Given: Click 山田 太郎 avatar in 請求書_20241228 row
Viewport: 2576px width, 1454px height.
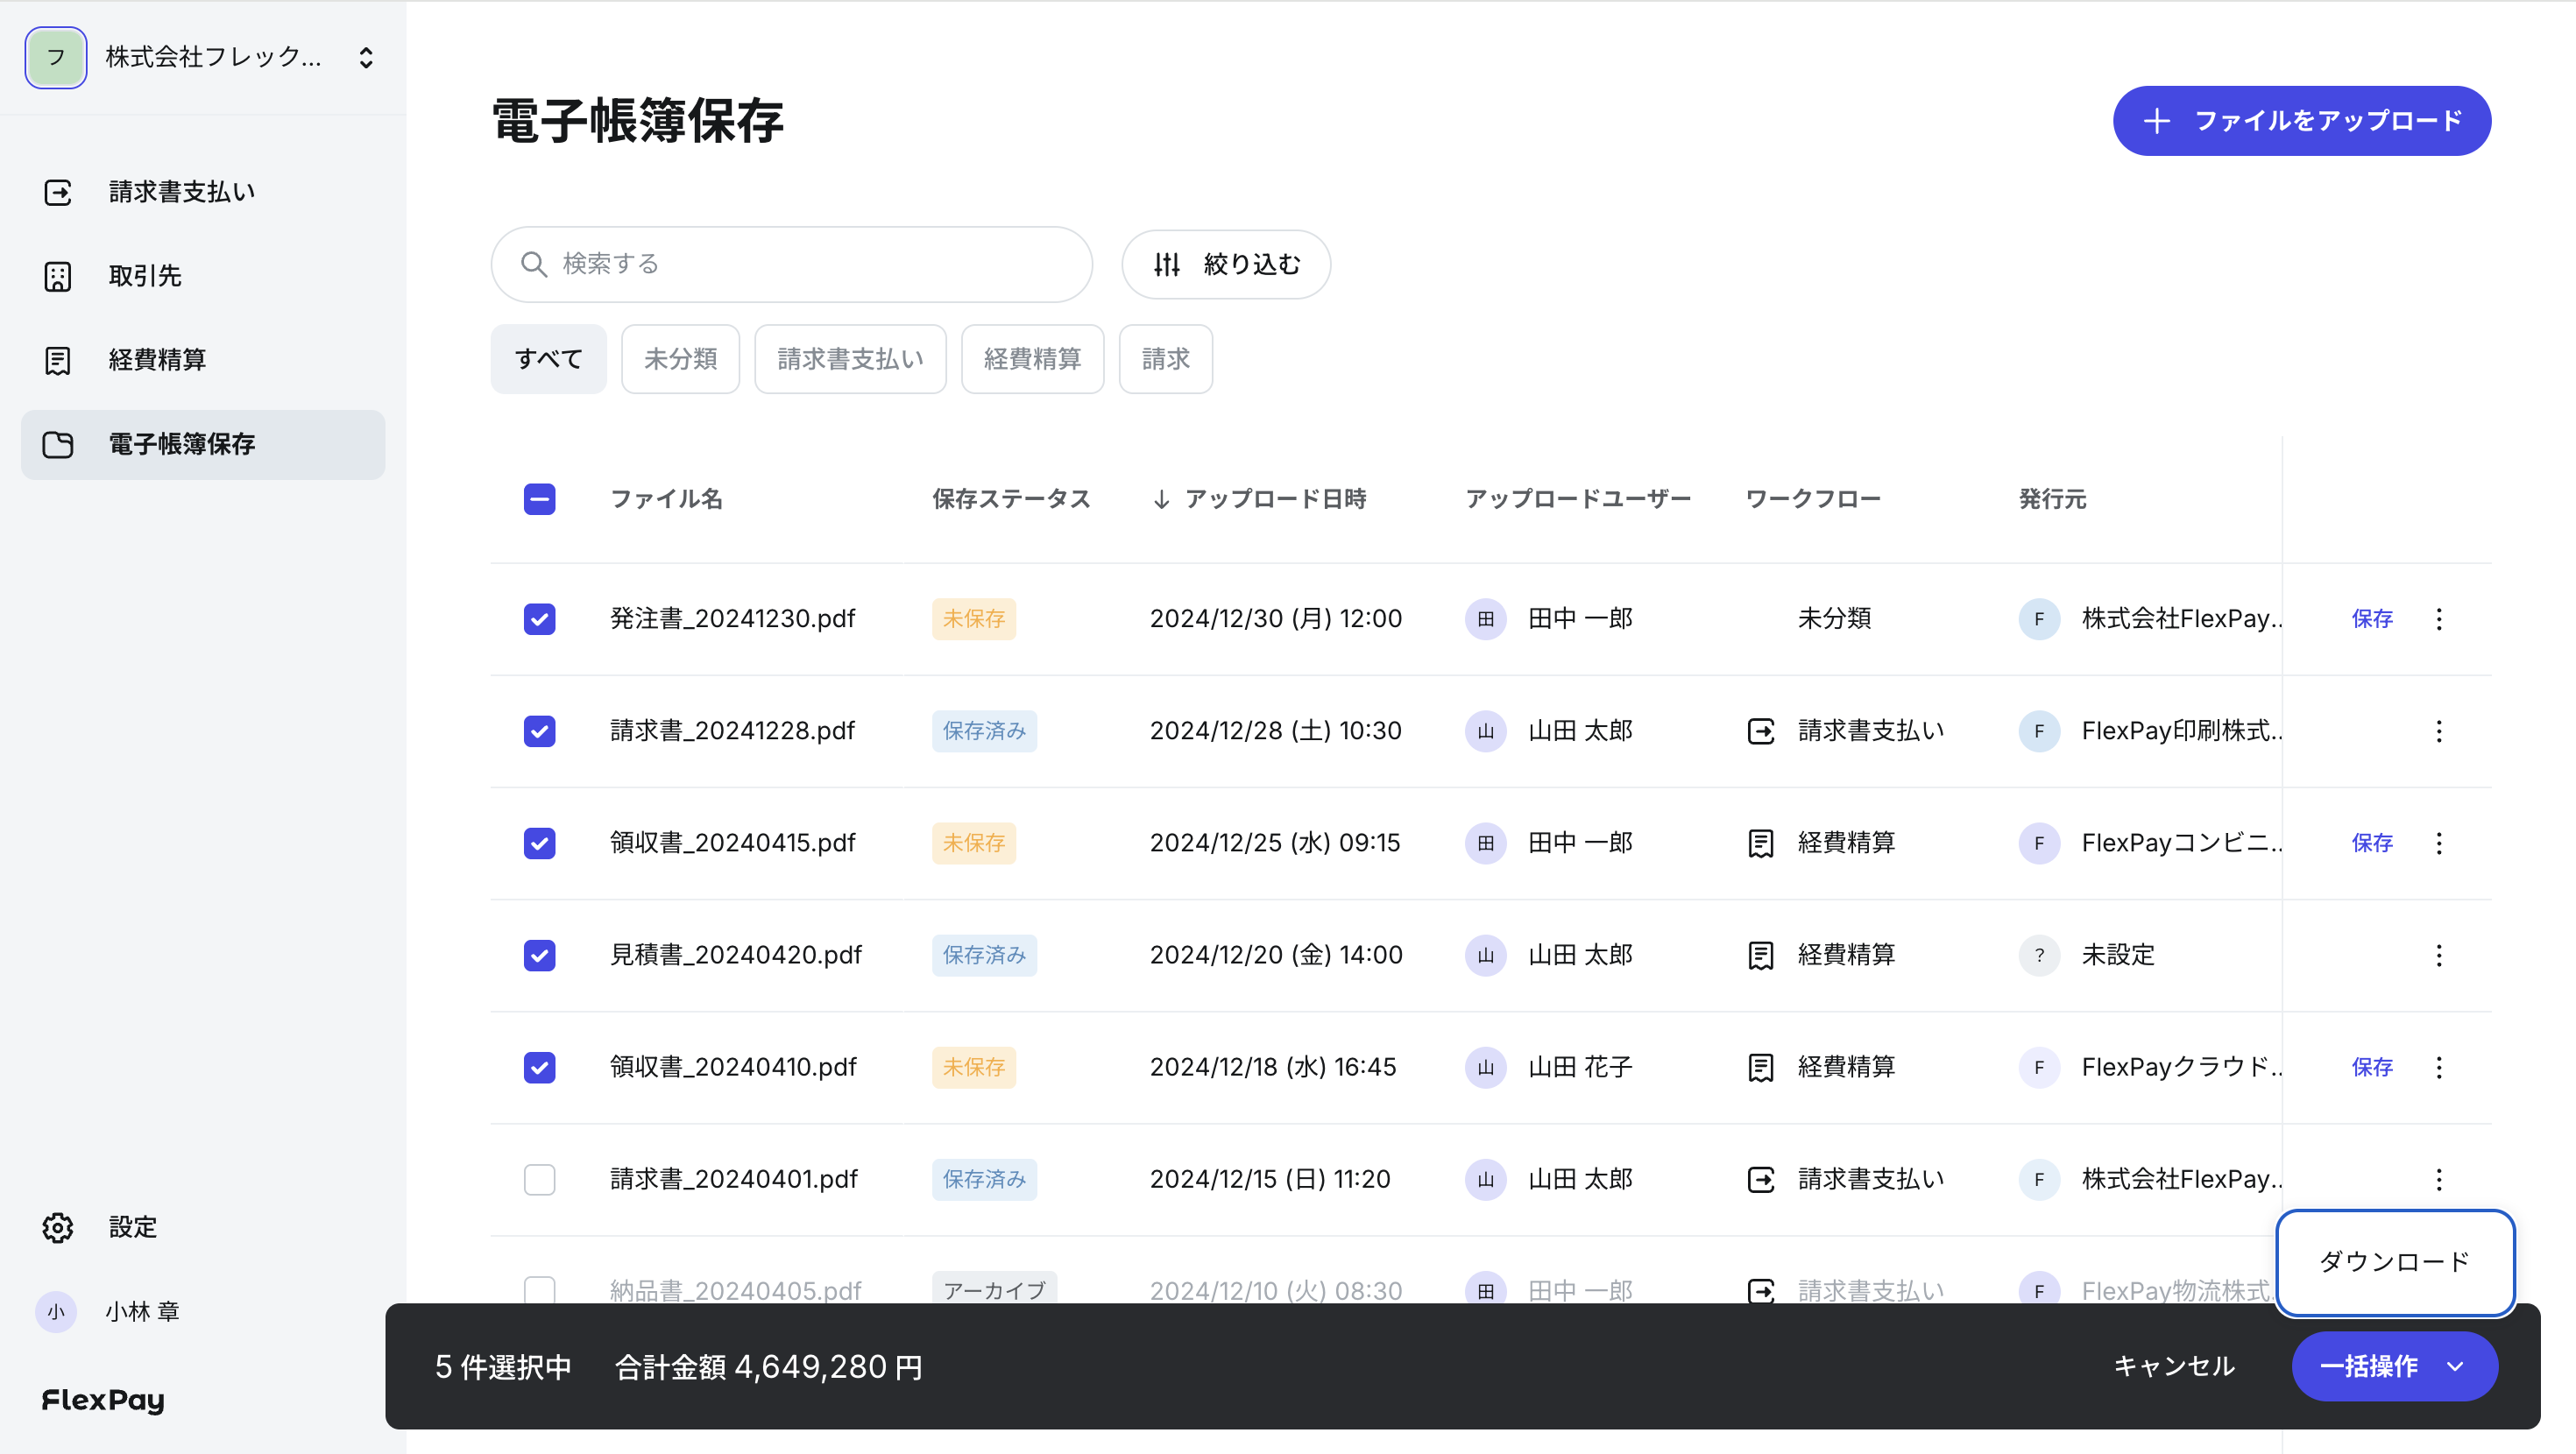Looking at the screenshot, I should pyautogui.click(x=1486, y=731).
